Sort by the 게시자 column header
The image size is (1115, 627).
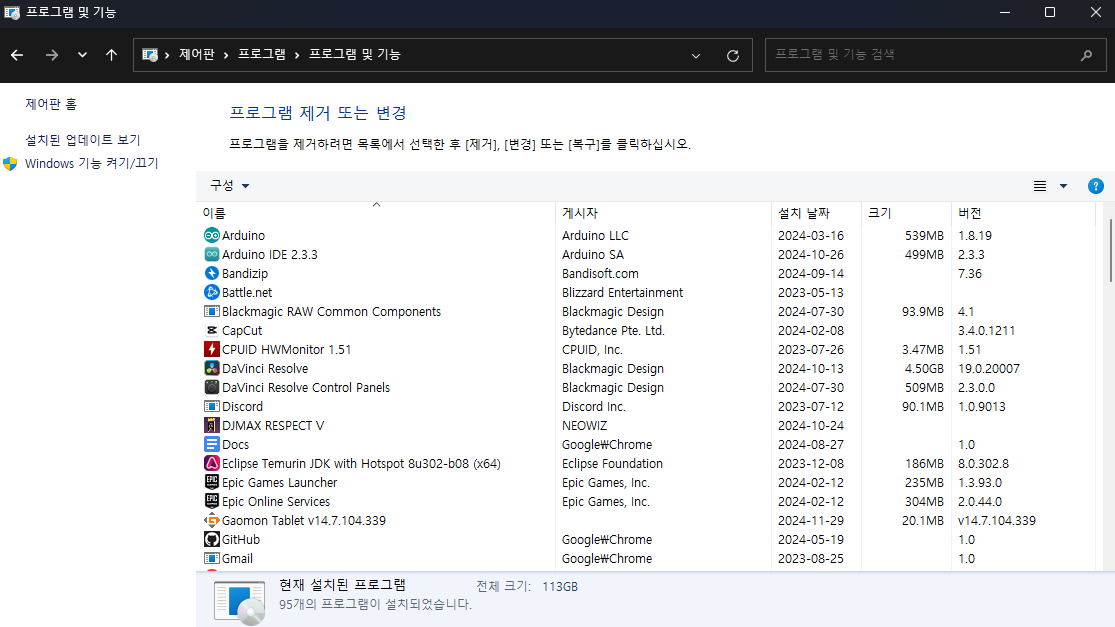point(663,213)
